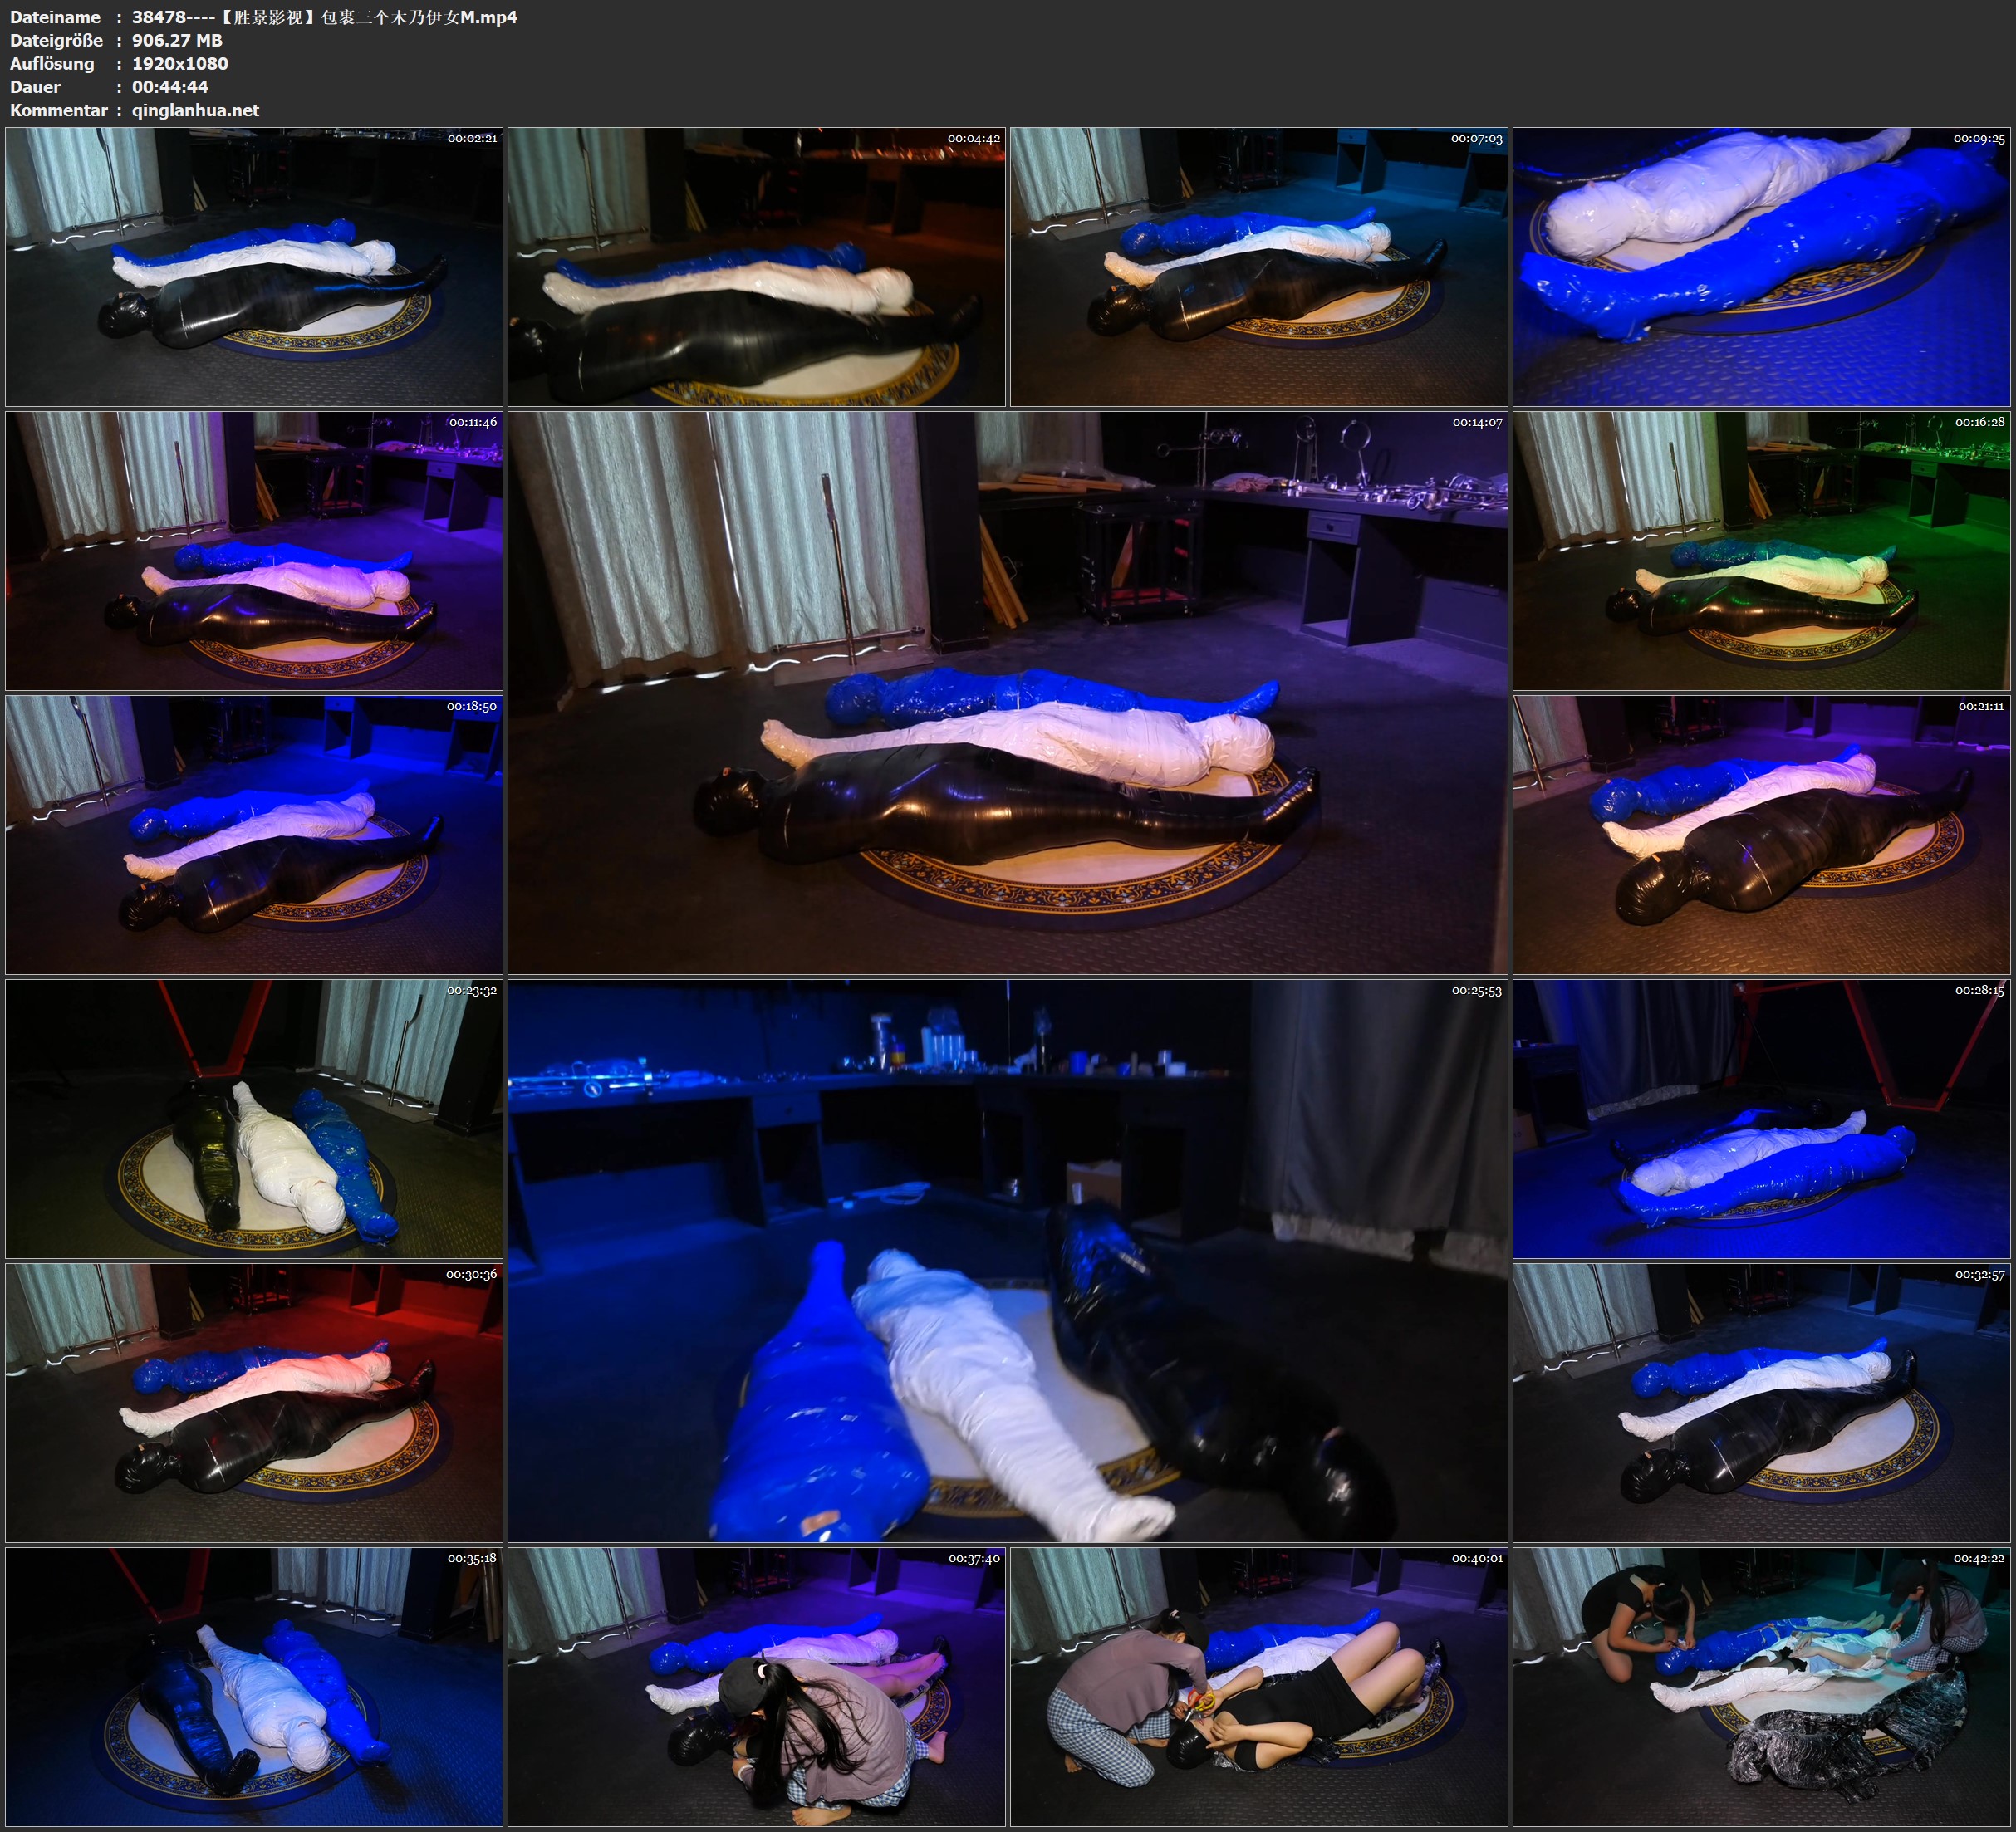Select the large frame at 00:25:53

point(1007,1260)
